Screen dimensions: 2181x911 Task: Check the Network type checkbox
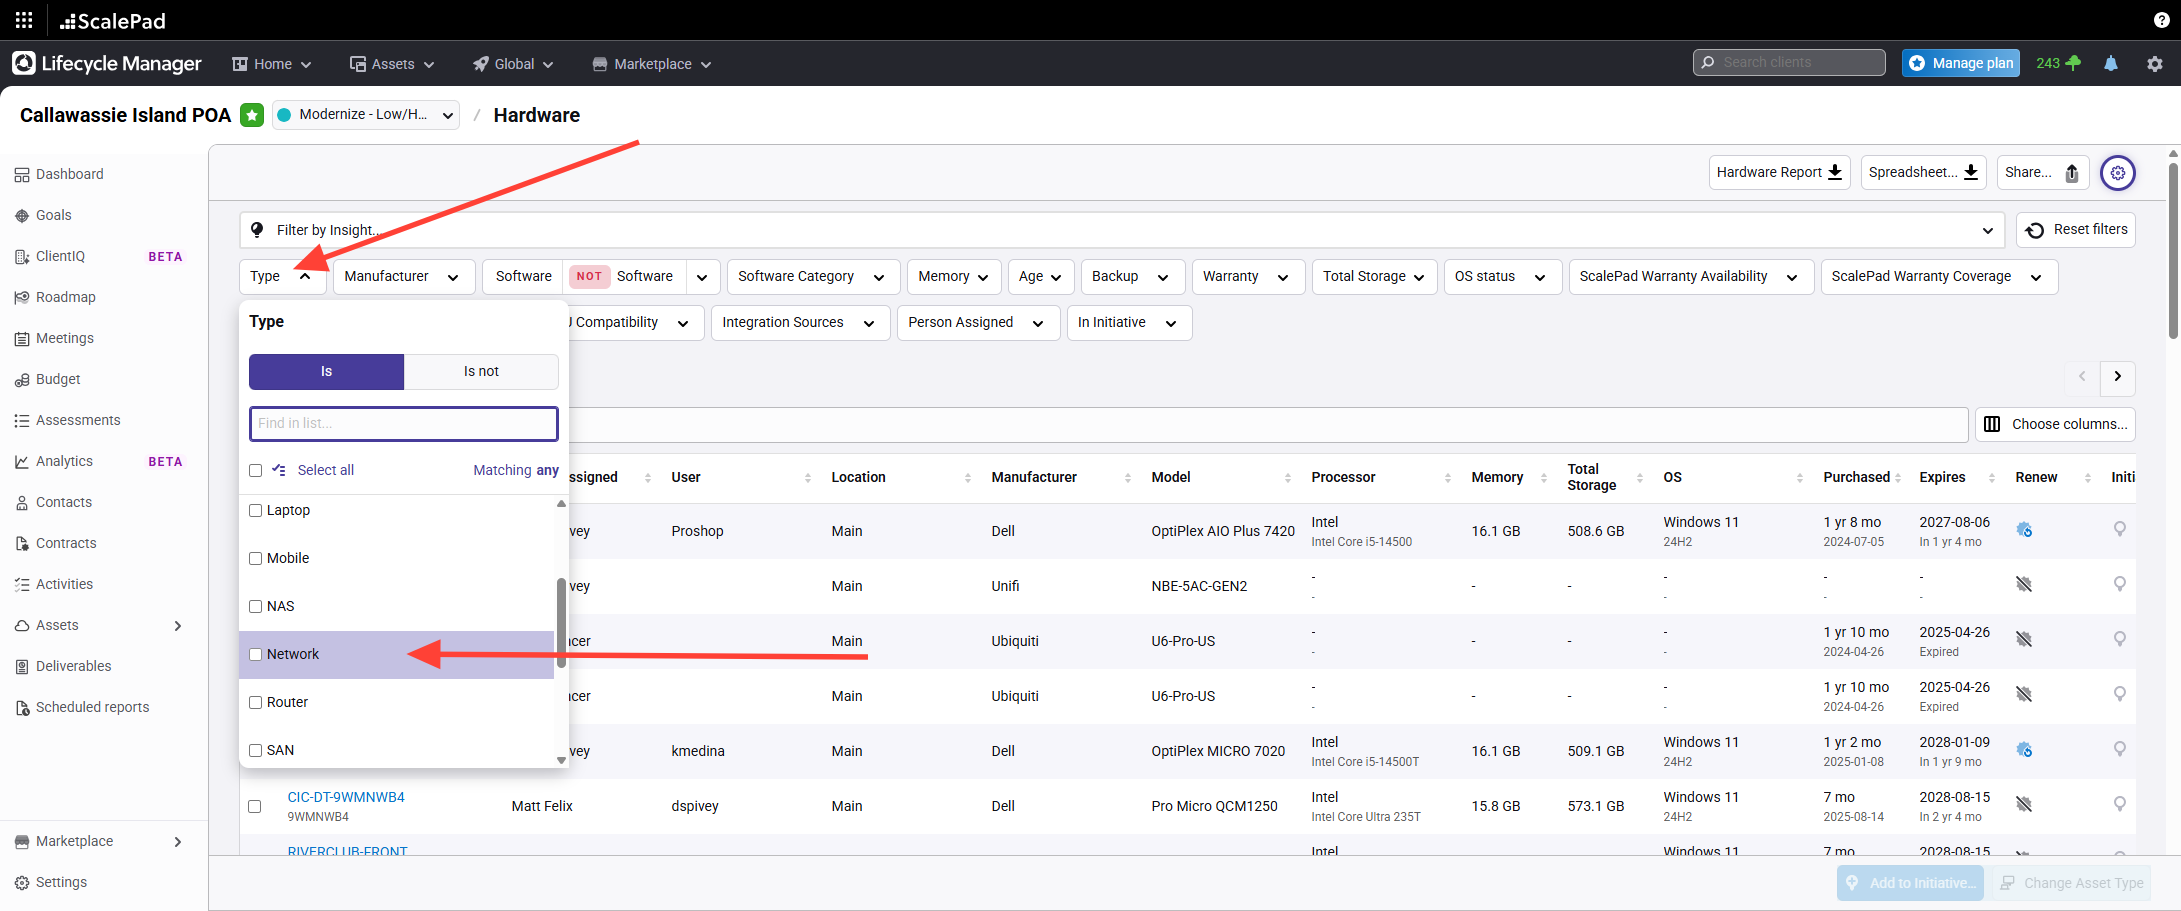click(x=256, y=655)
